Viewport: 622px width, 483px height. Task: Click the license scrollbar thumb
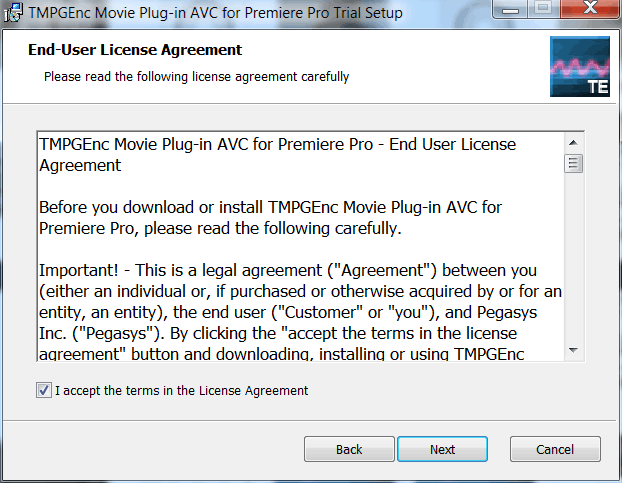[x=573, y=163]
